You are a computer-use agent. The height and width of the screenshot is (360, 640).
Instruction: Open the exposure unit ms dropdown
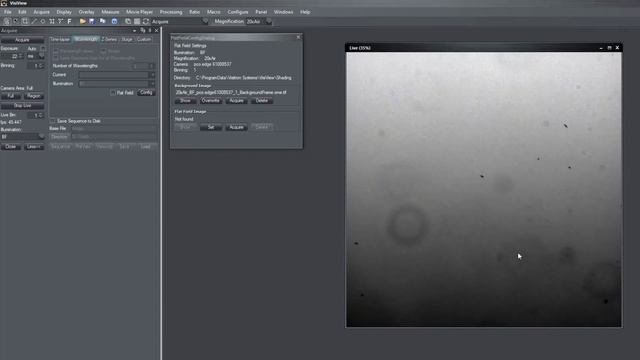[x=36, y=56]
